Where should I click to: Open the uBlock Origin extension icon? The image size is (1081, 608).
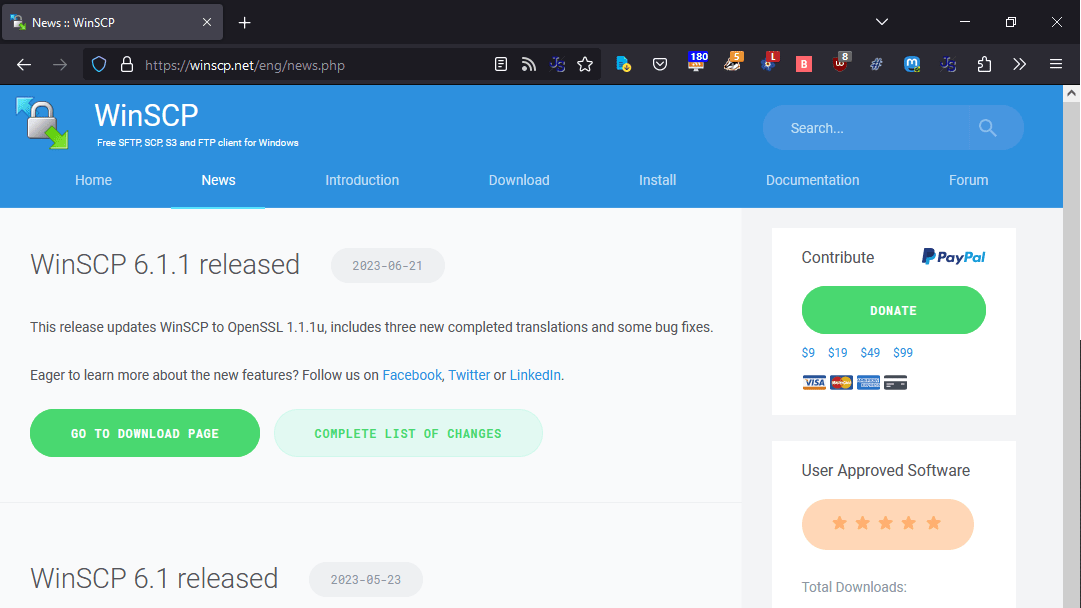coord(842,64)
